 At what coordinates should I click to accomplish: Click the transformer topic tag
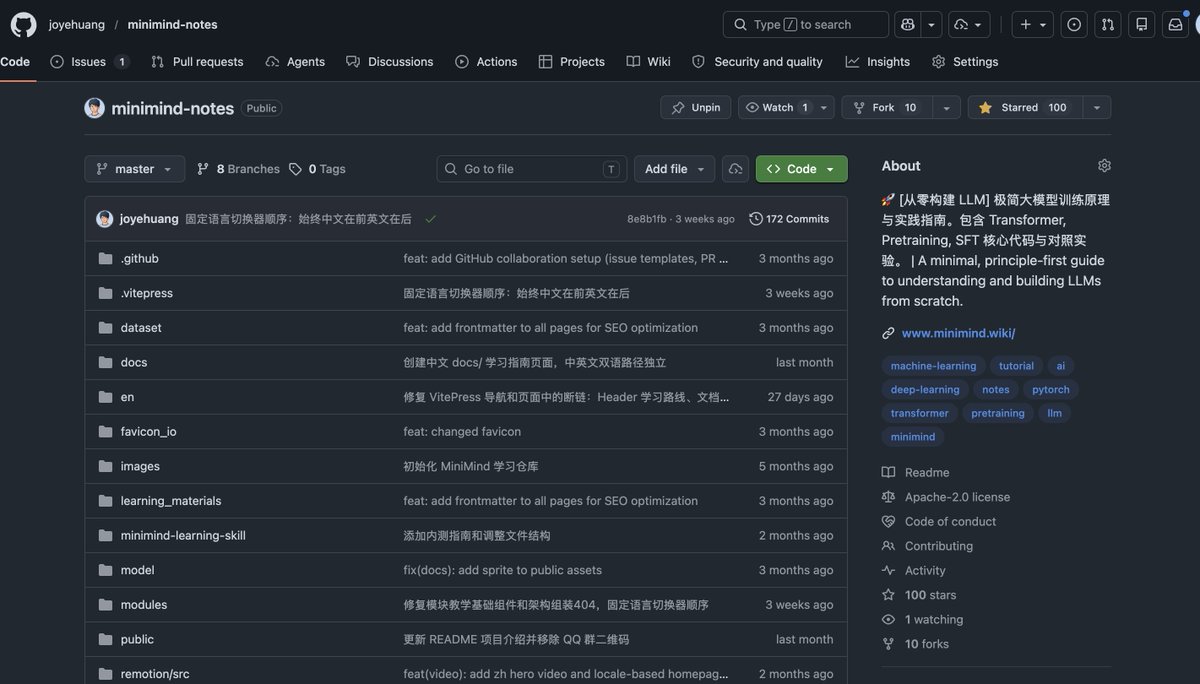click(x=920, y=413)
